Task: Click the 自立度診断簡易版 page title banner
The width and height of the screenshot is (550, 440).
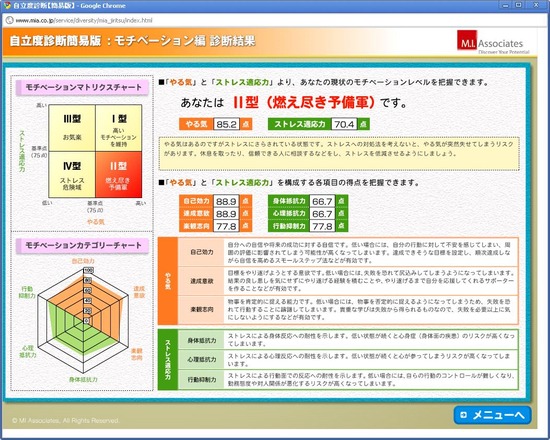Action: [132, 41]
